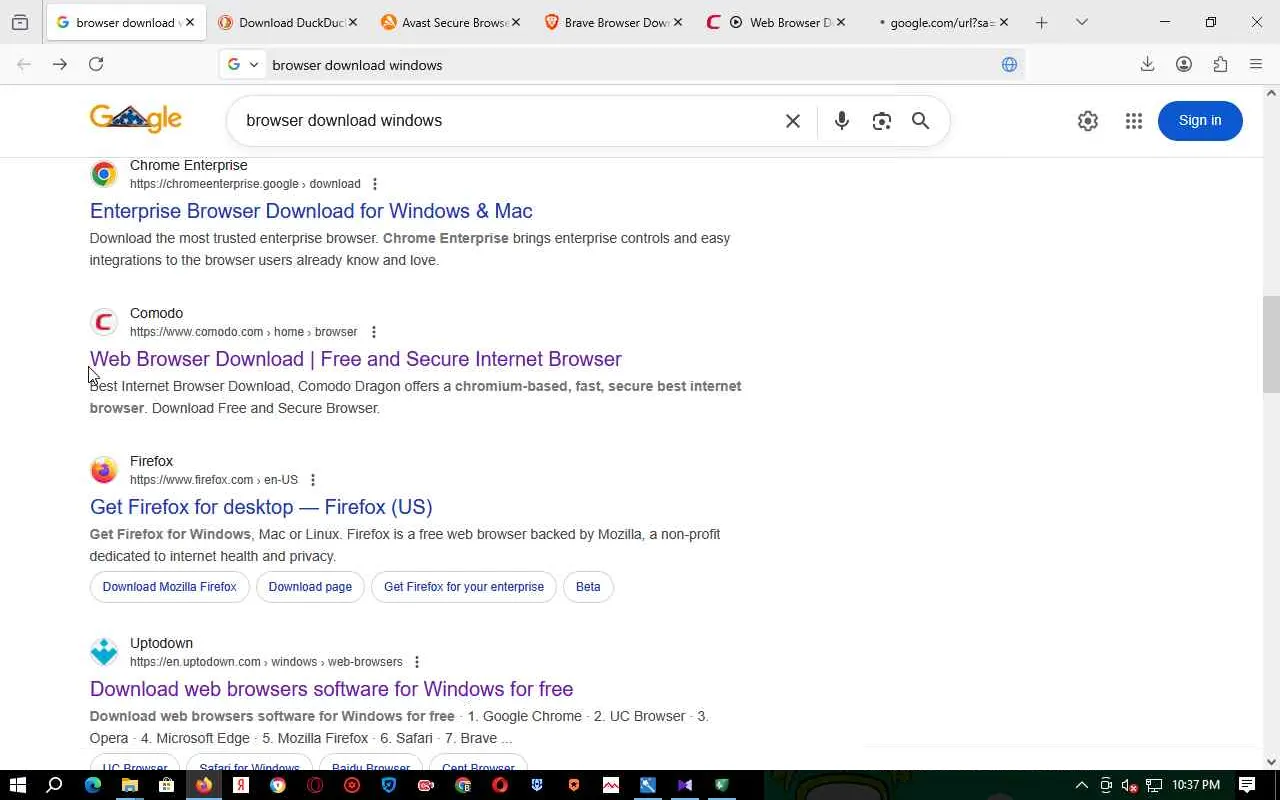Launch Microsoft Edge from the taskbar

pyautogui.click(x=93, y=785)
